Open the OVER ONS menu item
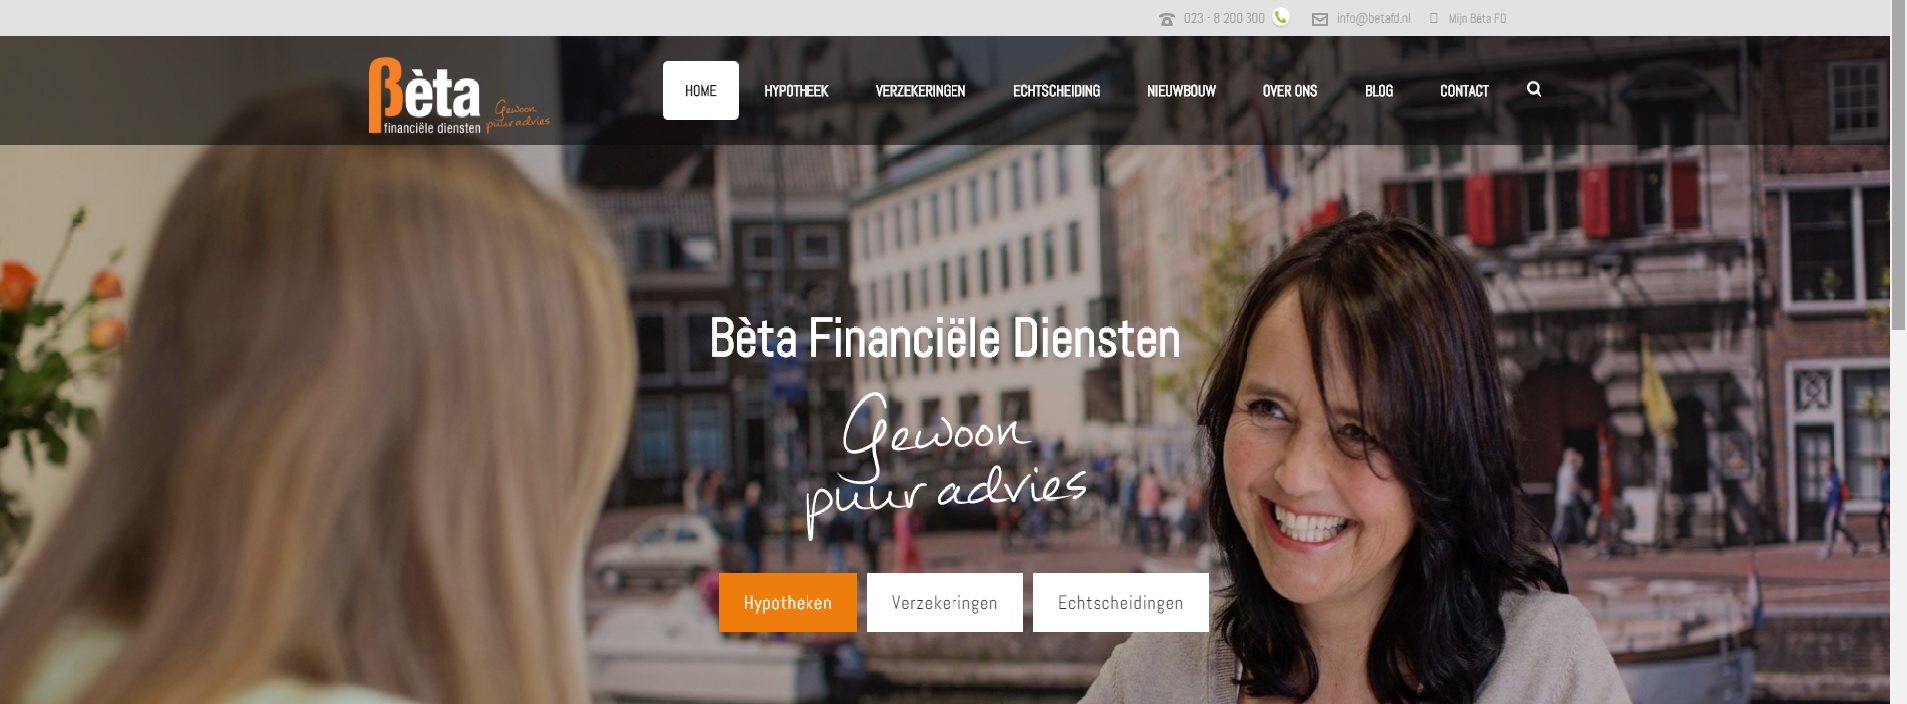Image resolution: width=1907 pixels, height=704 pixels. 1290,91
